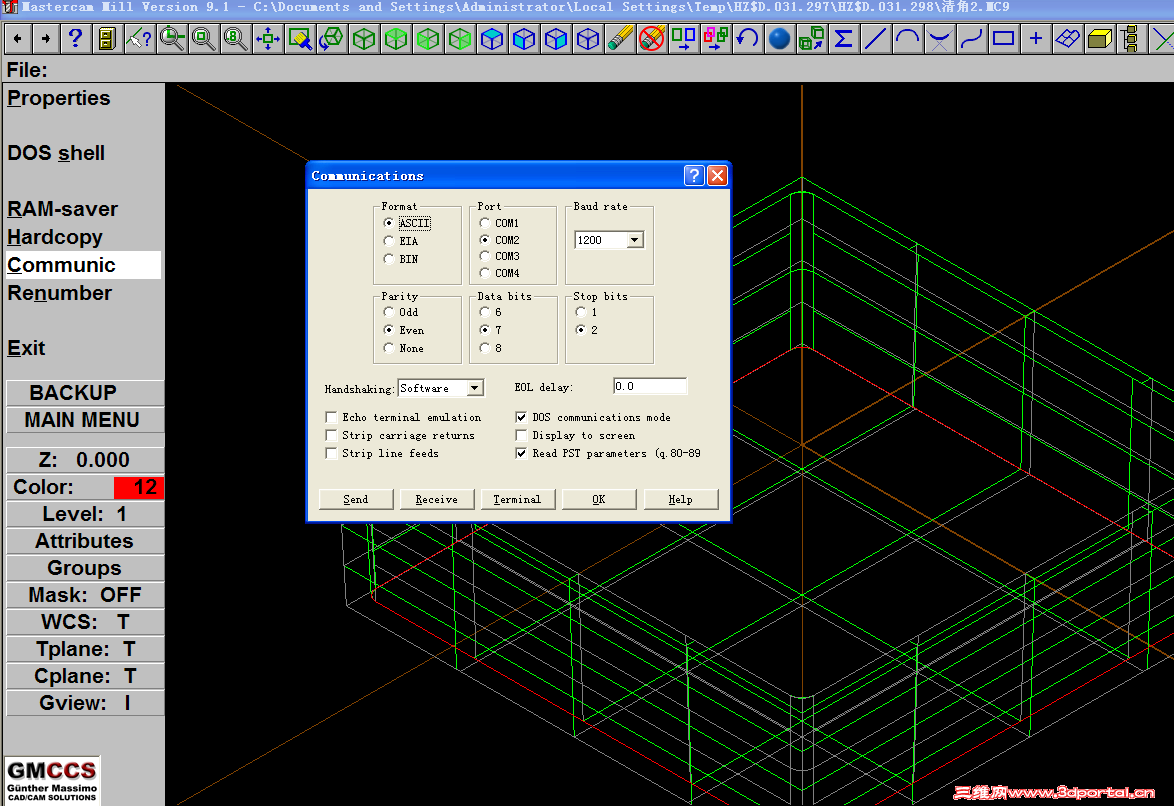Click the Create surface patch icon

pos(1068,38)
